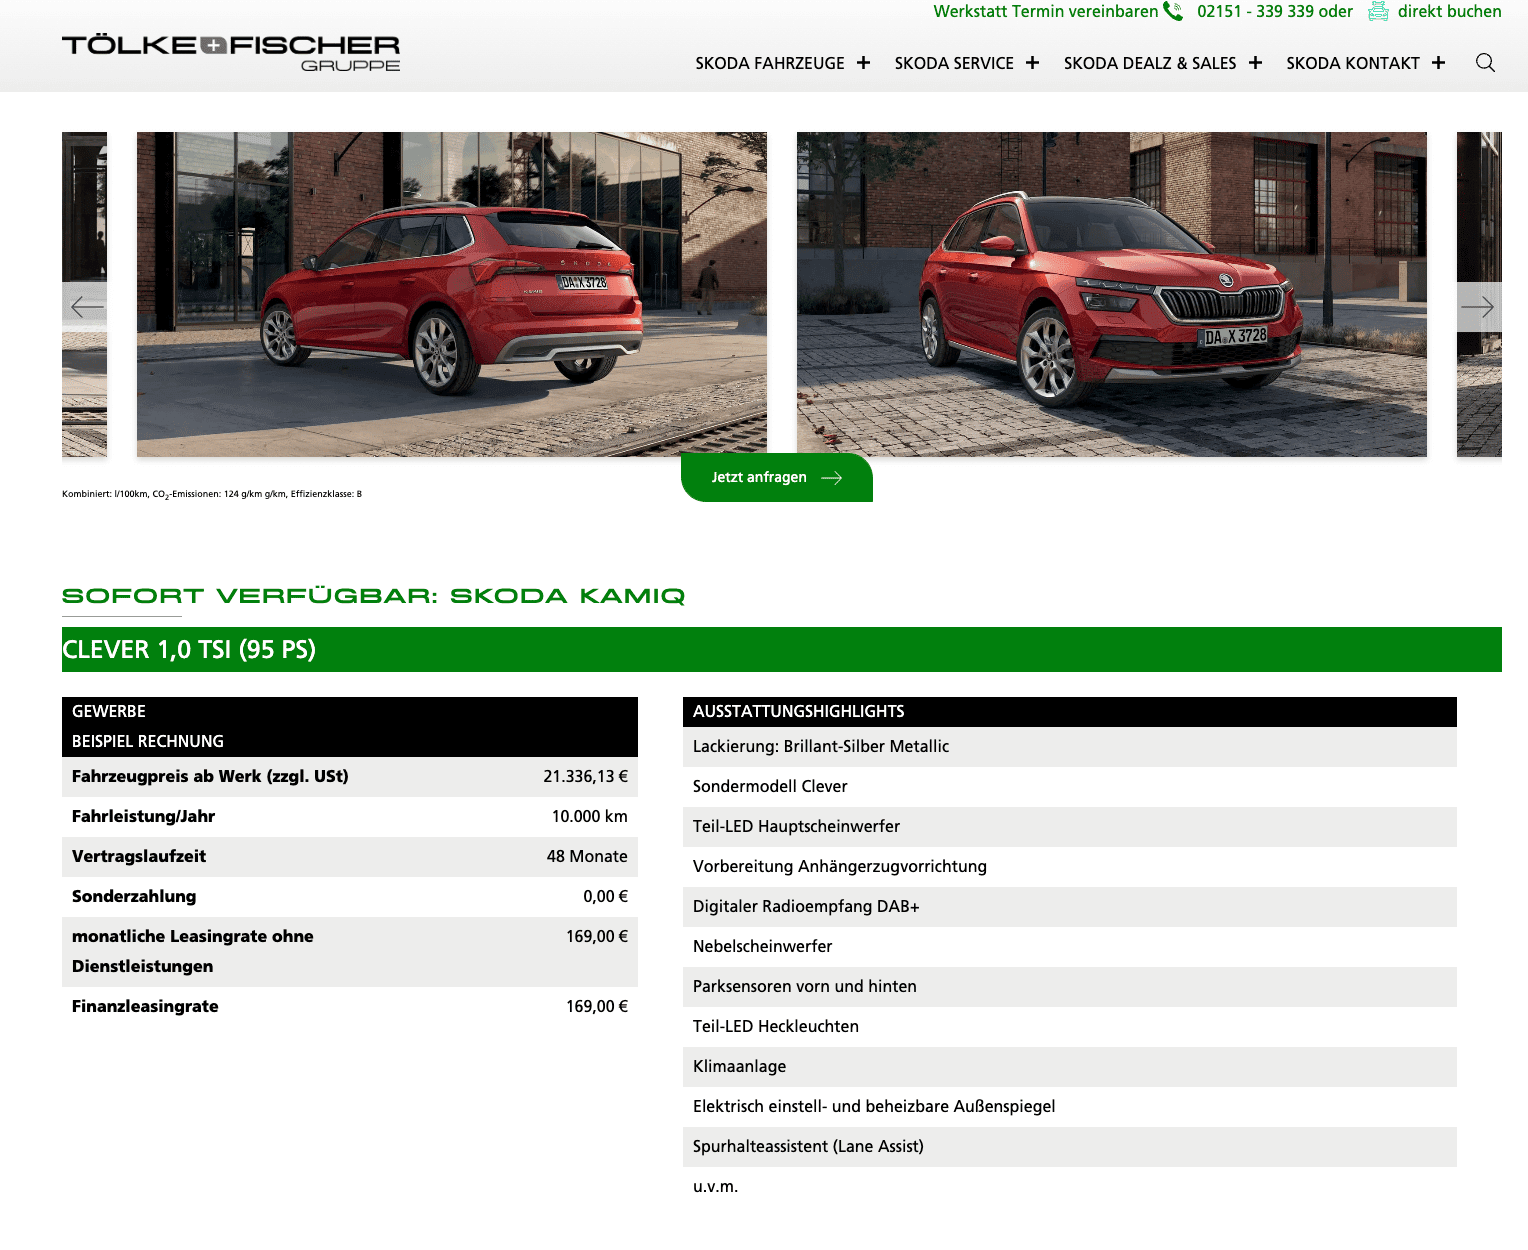The image size is (1528, 1250).
Task: Click direkt buchen link
Action: (x=1449, y=12)
